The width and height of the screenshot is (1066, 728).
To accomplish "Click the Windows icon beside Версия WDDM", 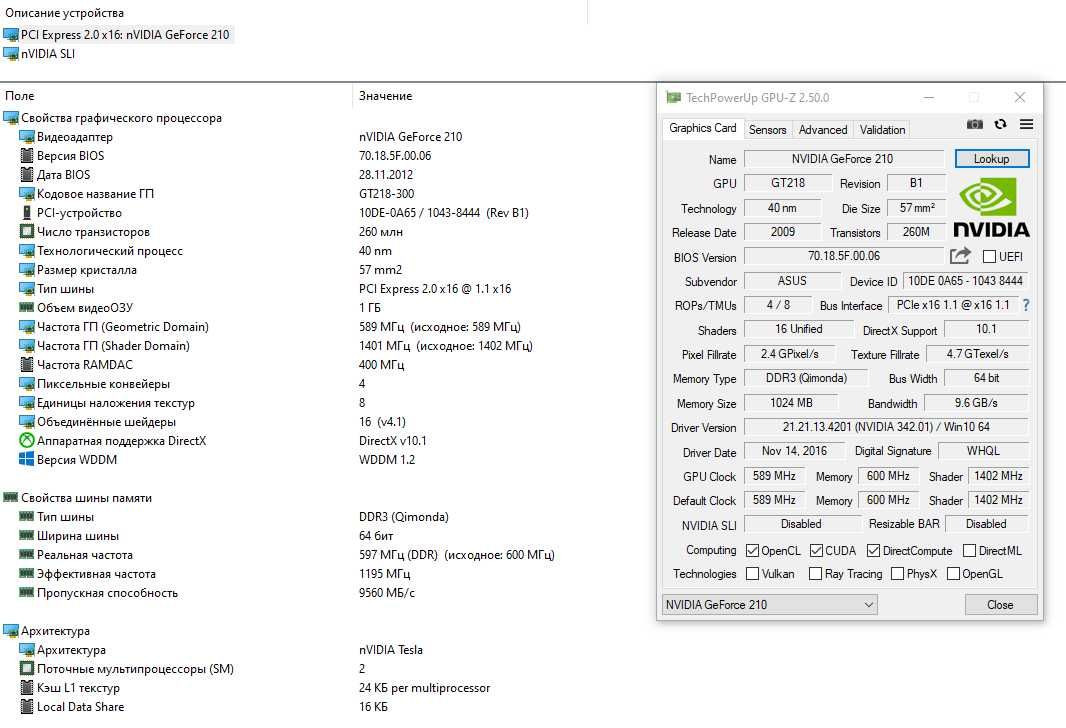I will click(x=27, y=460).
